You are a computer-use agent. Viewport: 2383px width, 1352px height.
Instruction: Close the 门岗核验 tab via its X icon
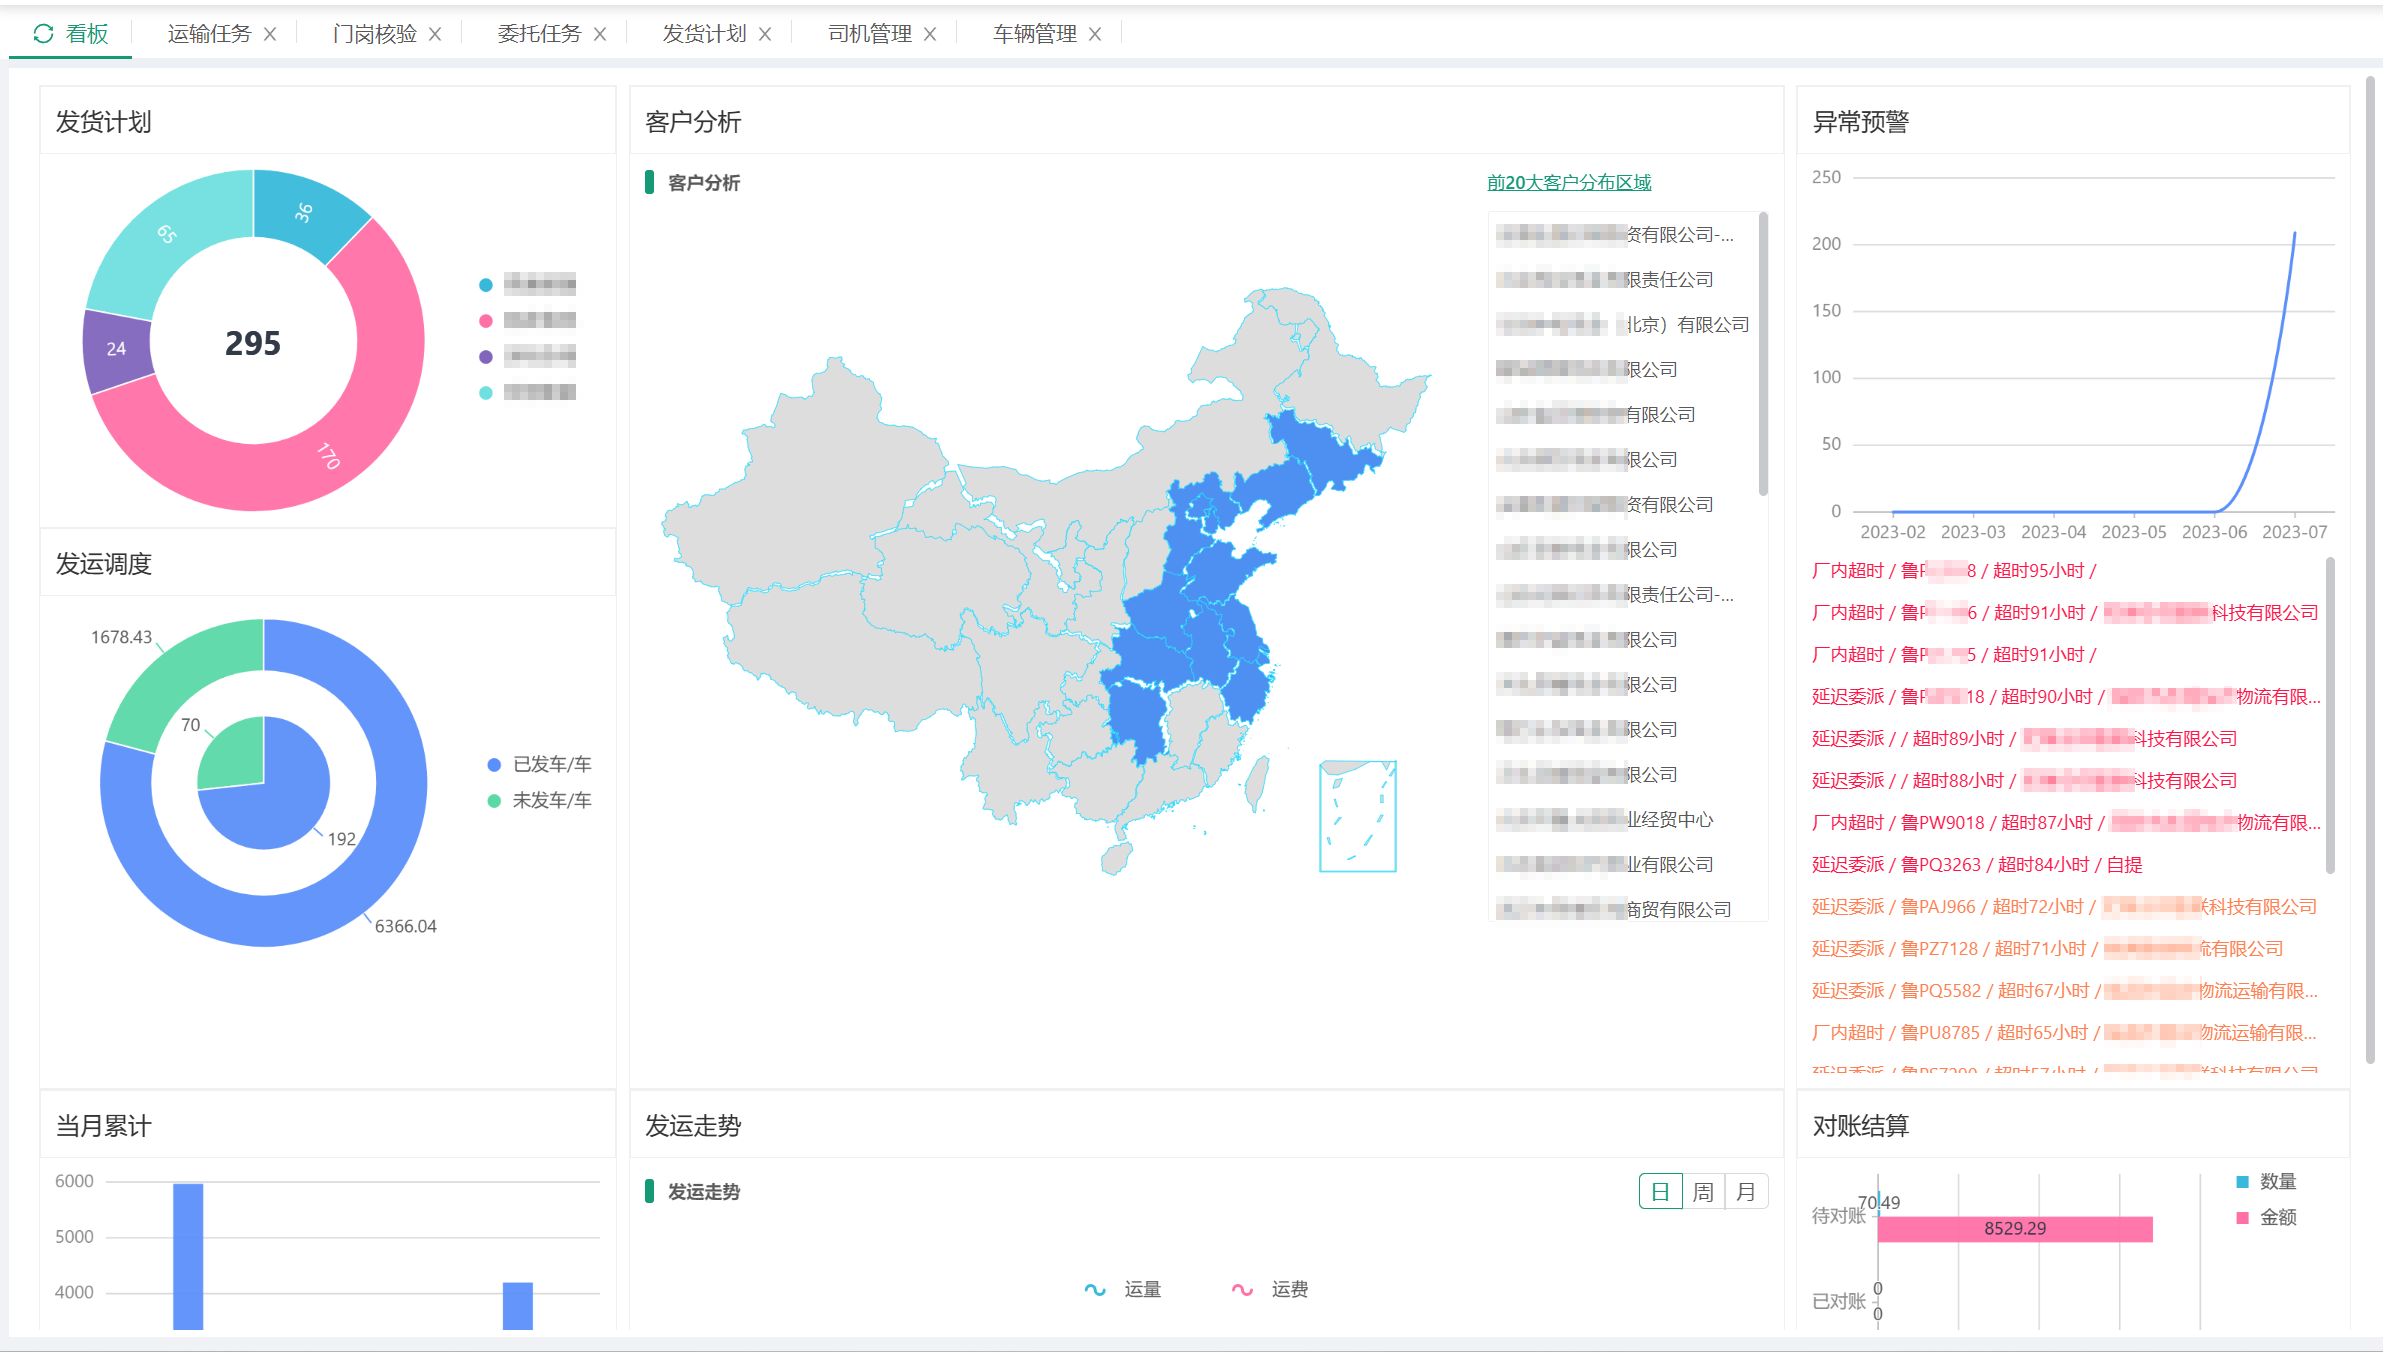435,32
